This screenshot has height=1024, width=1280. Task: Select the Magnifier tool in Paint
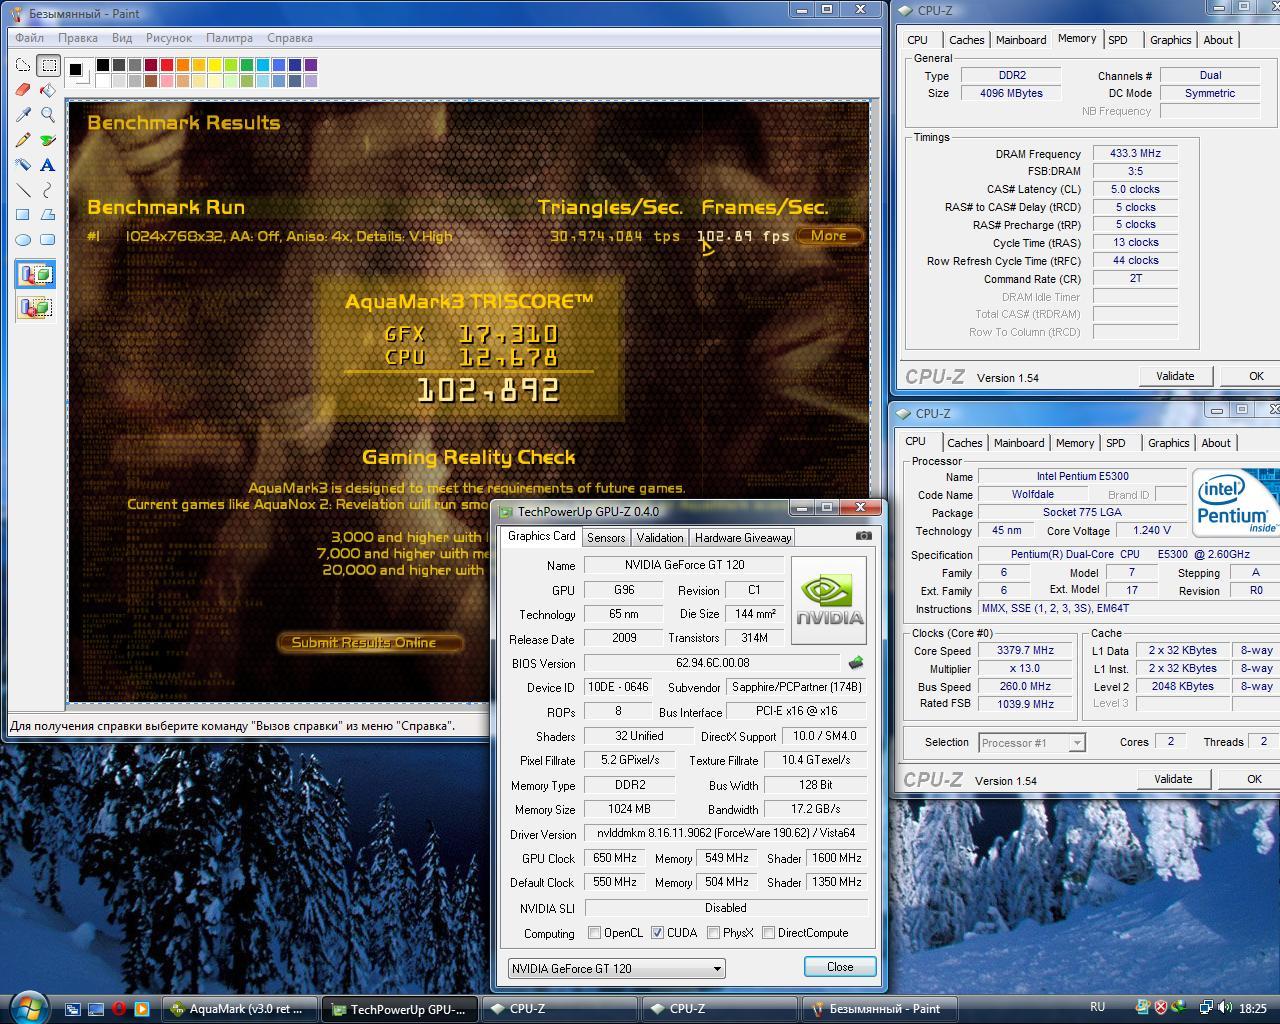pos(48,115)
